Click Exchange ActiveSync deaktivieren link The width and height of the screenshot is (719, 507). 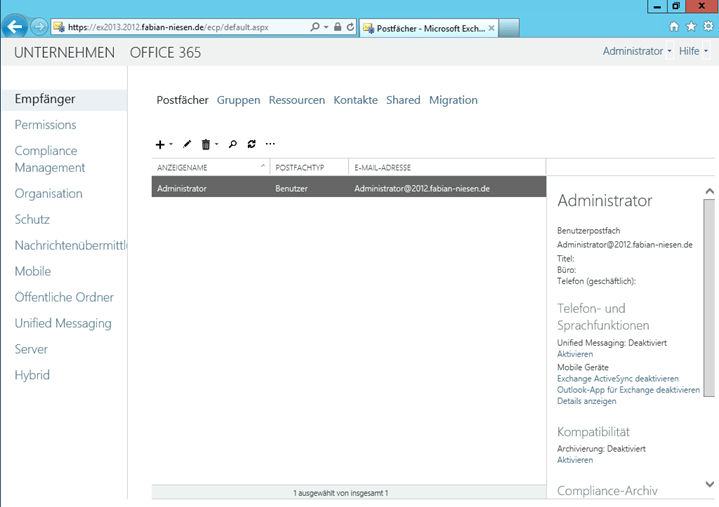(618, 379)
